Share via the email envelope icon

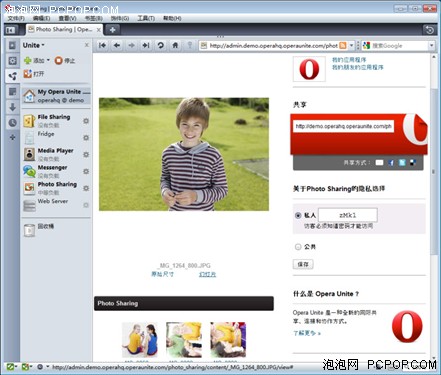pyautogui.click(x=379, y=163)
